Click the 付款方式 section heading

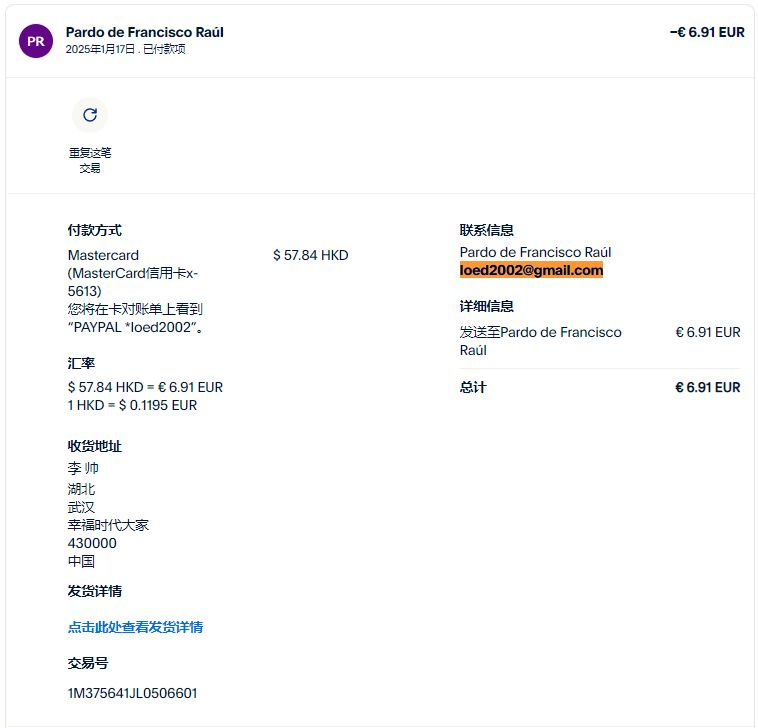pos(94,230)
